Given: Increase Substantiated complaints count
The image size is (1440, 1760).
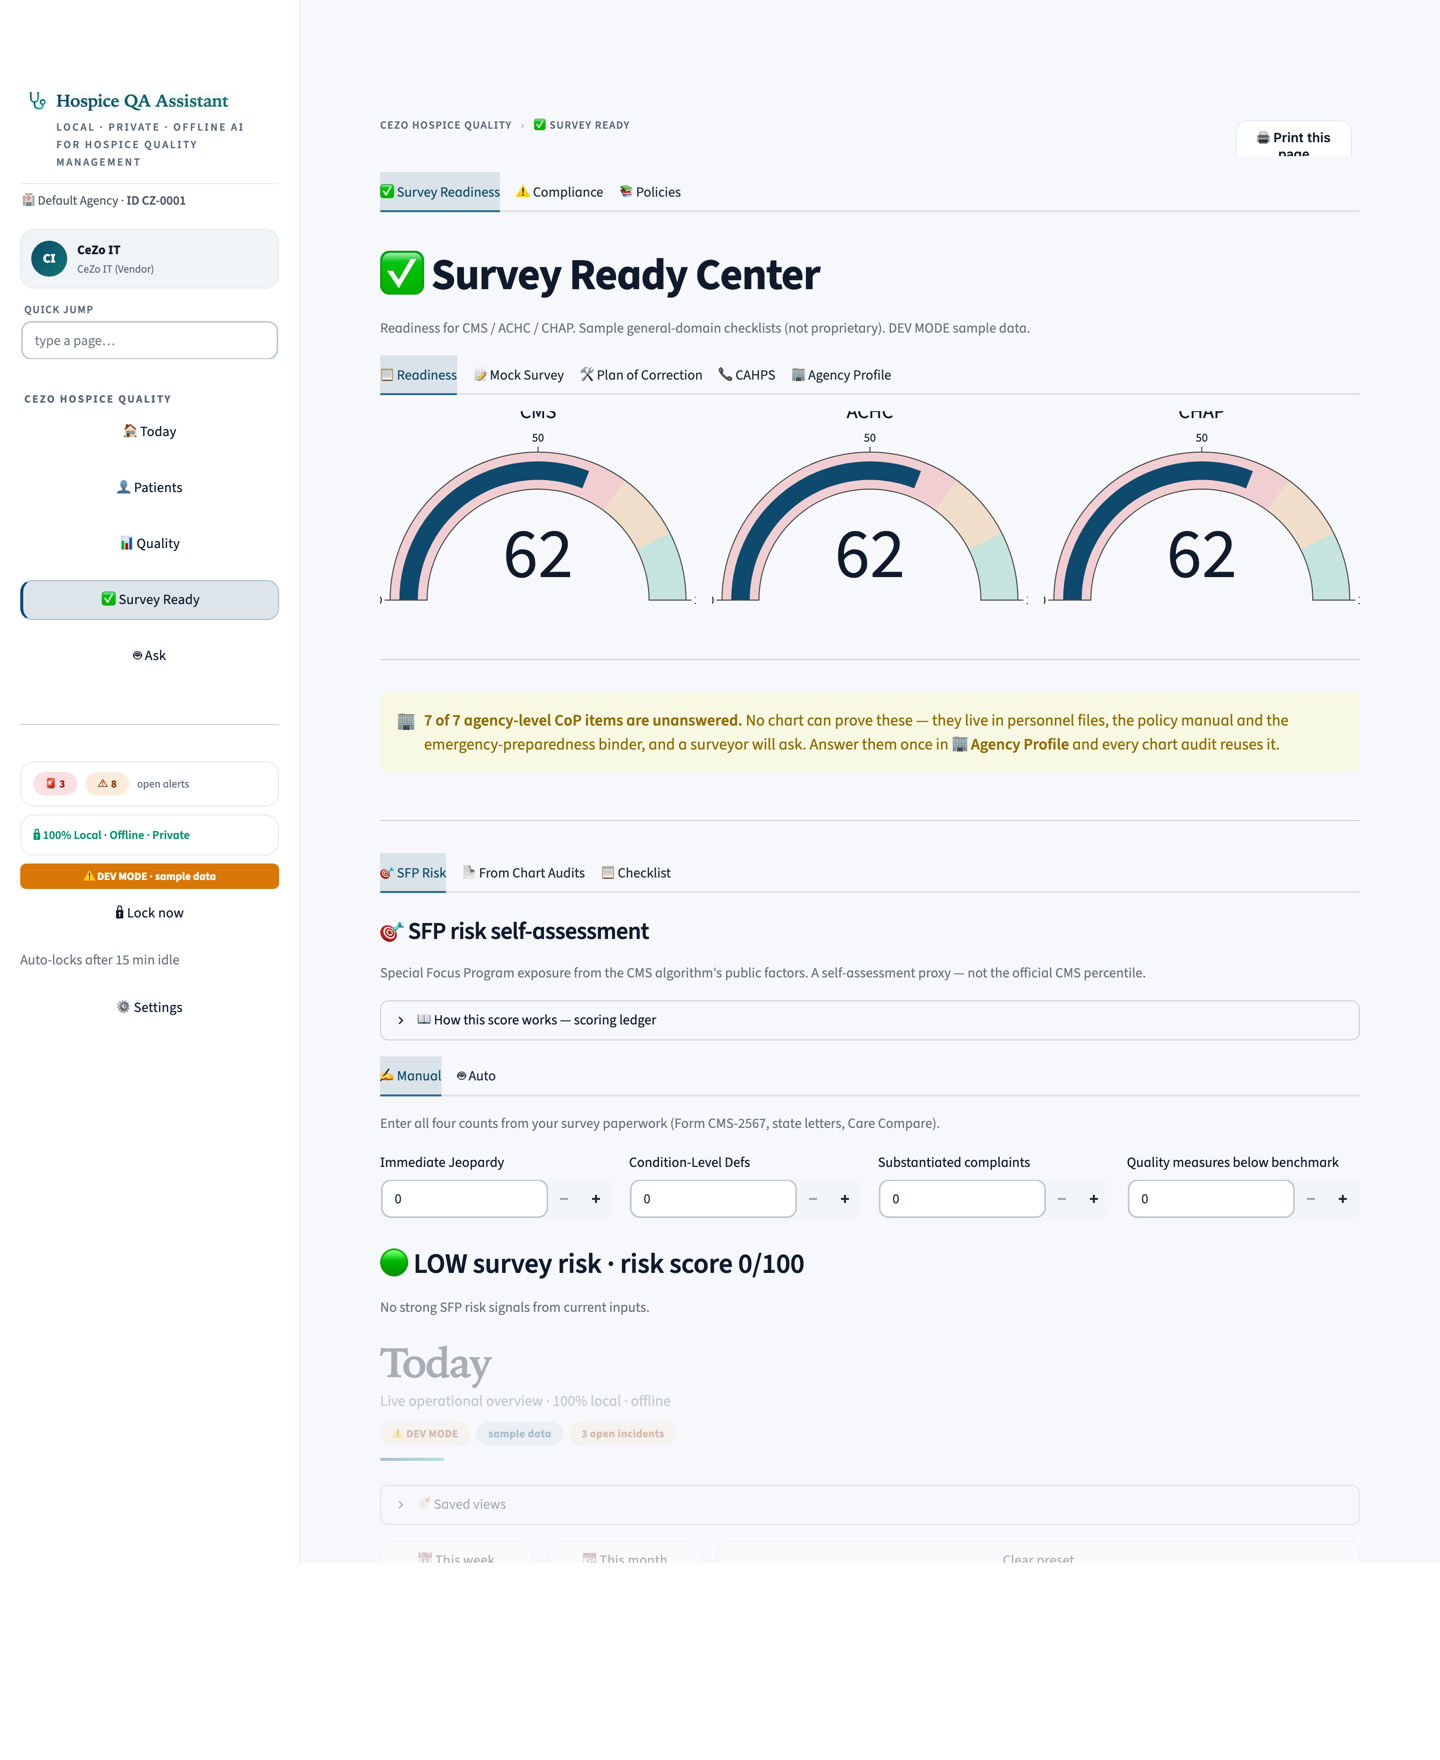Looking at the screenshot, I should pyautogui.click(x=1094, y=1198).
